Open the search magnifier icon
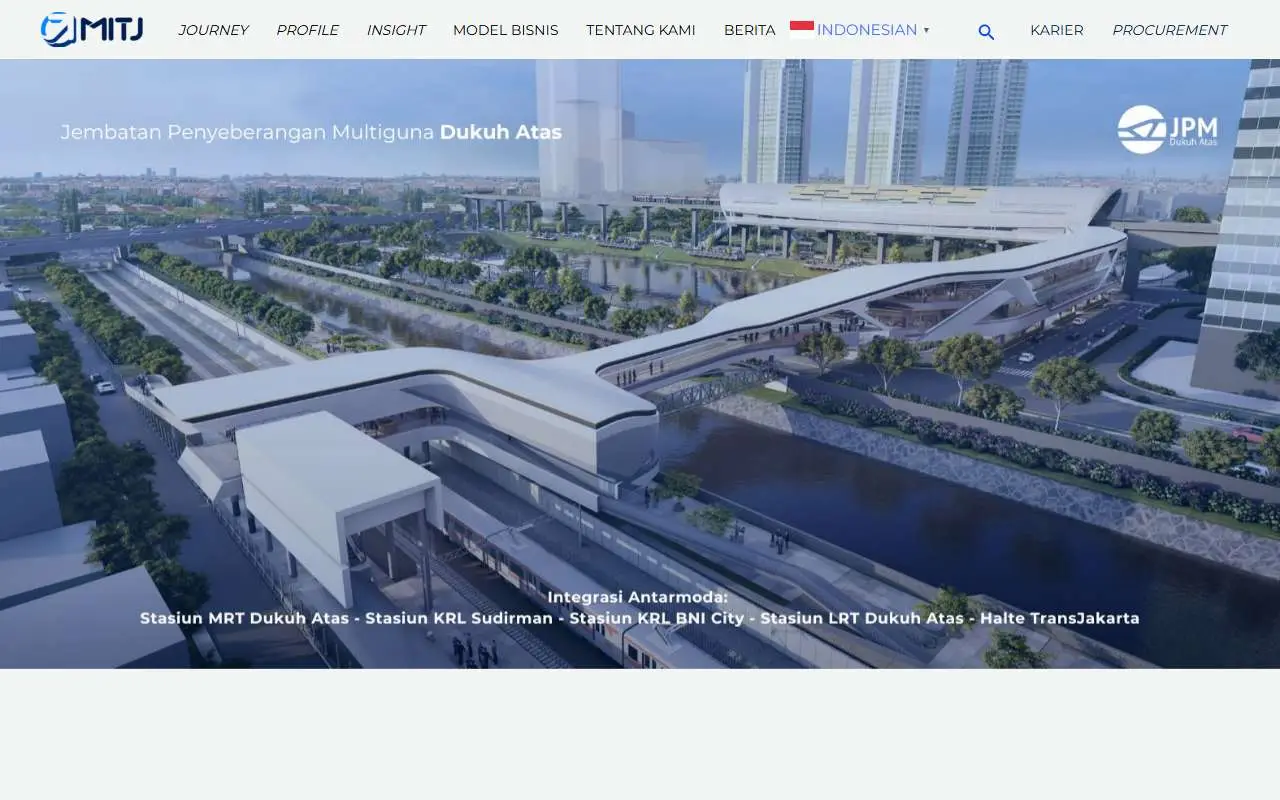Viewport: 1280px width, 800px height. 986,32
